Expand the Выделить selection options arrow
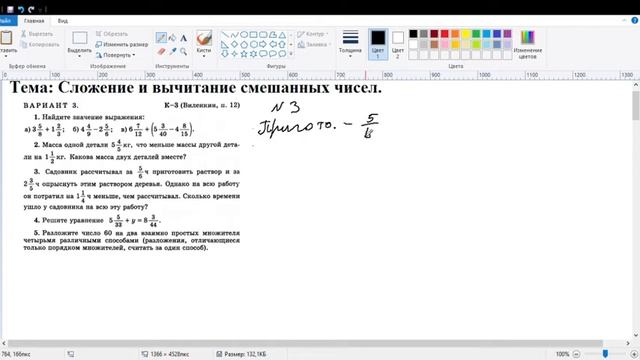The width and height of the screenshot is (640, 360). (80, 56)
